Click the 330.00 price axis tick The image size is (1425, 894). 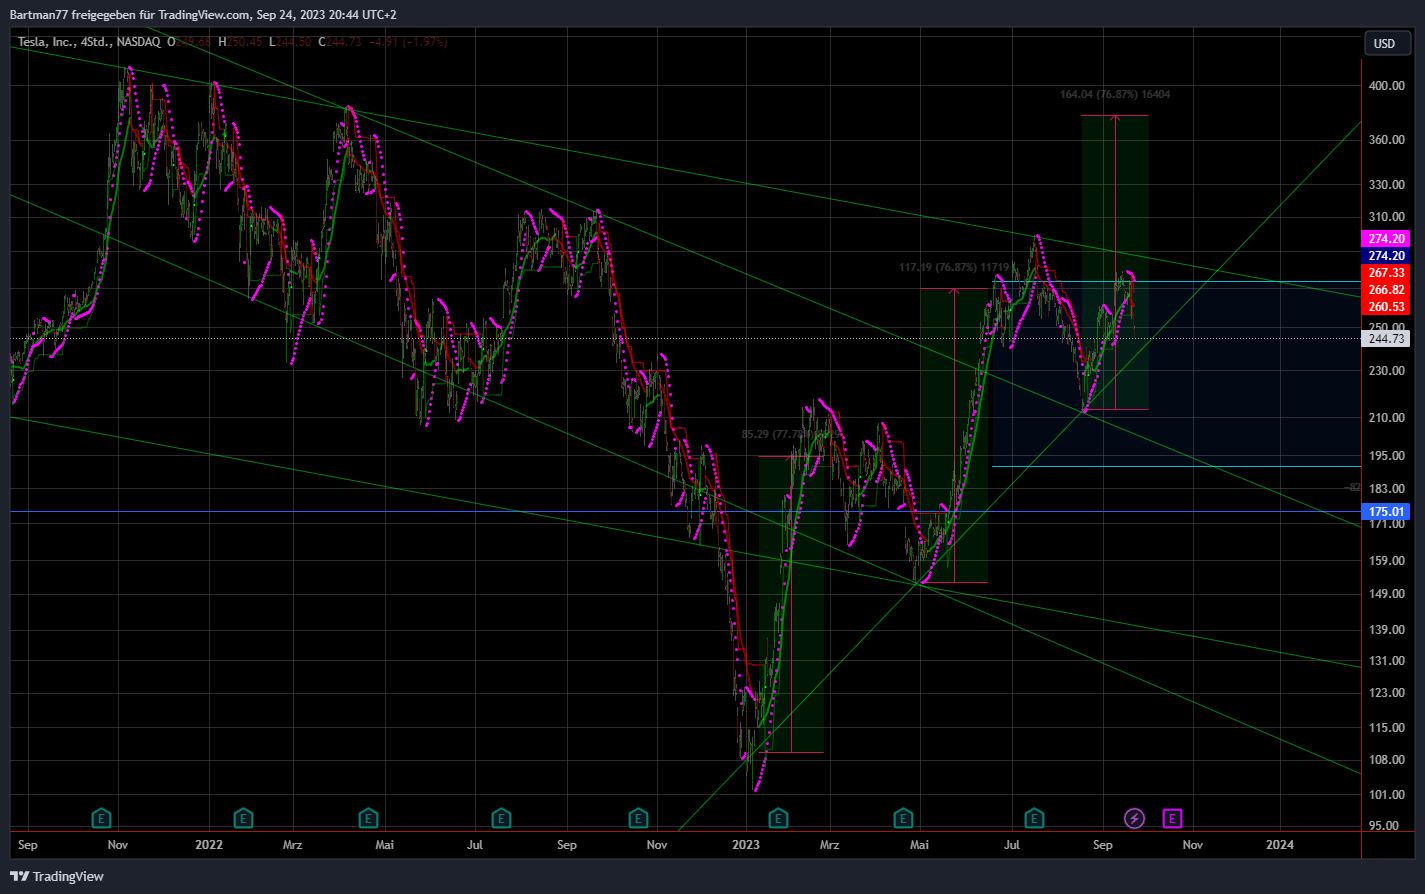point(1387,185)
